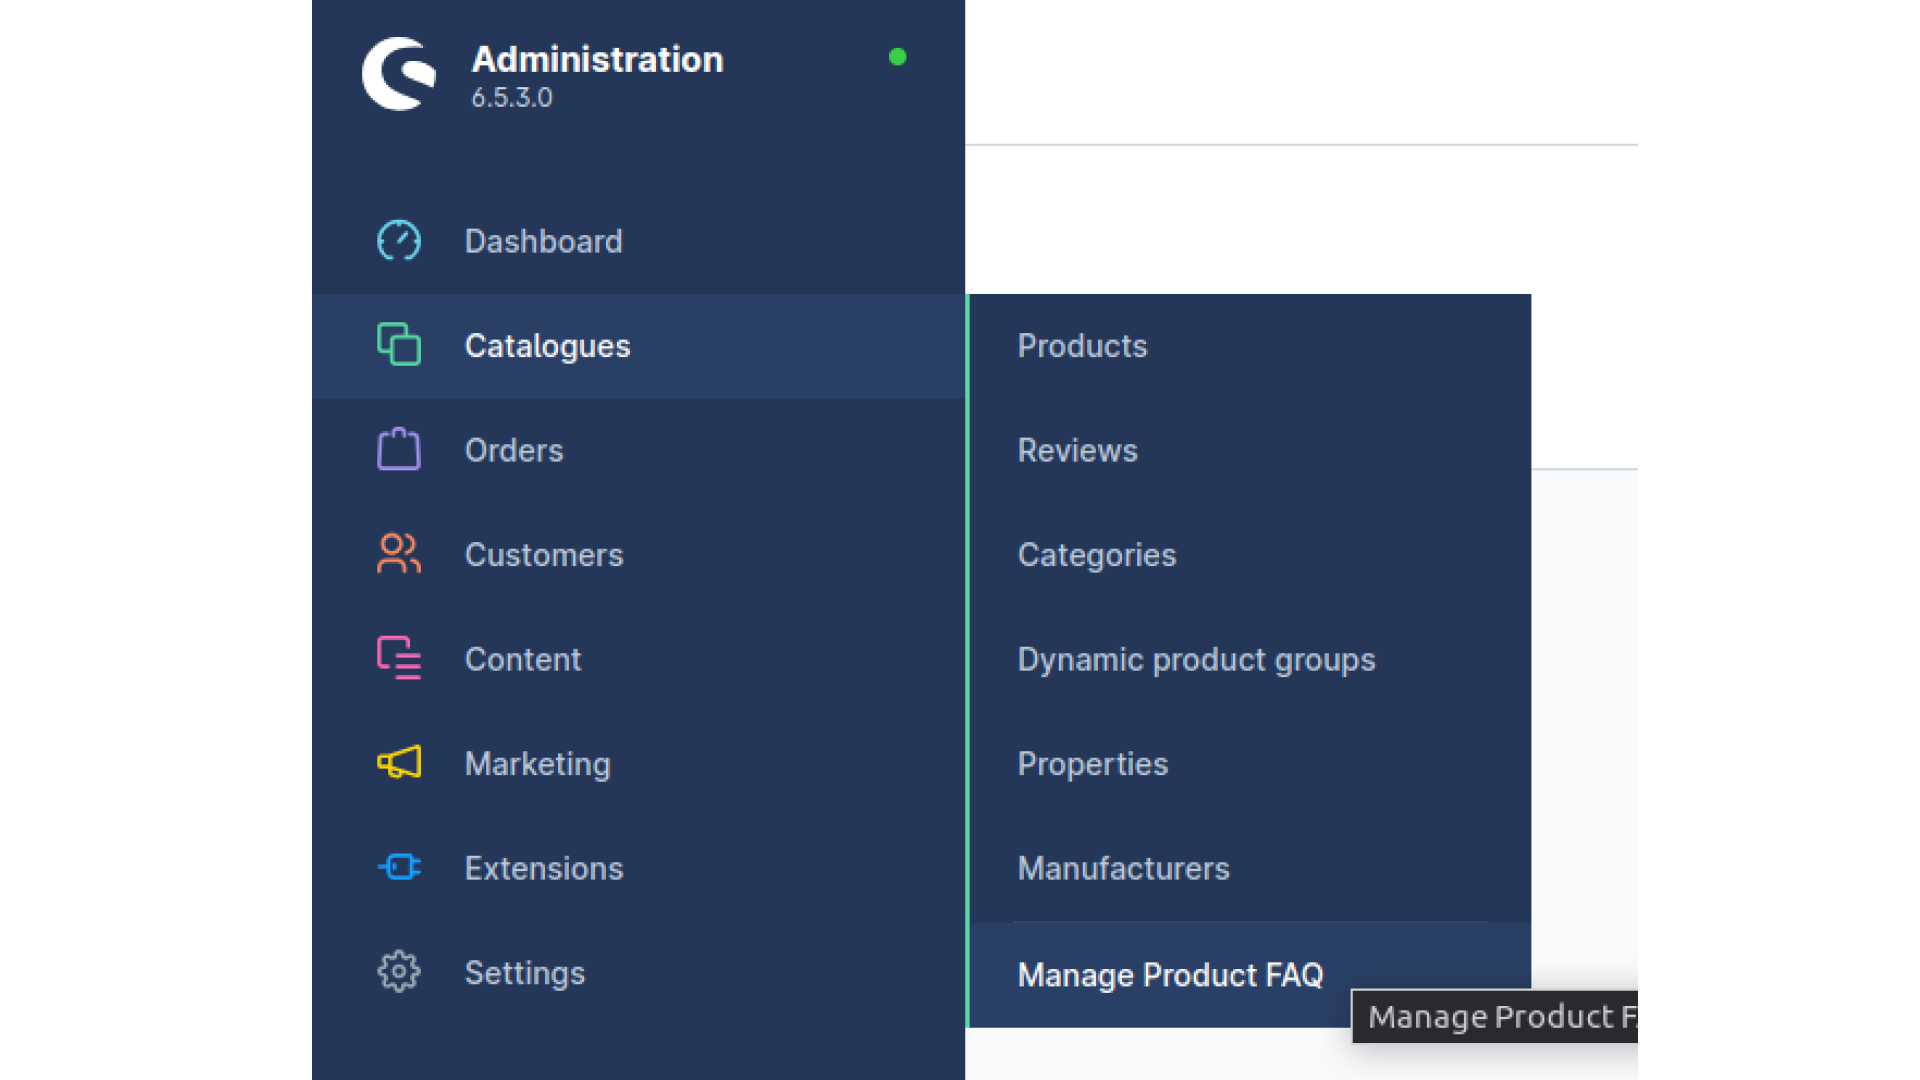Open the Customers menu item

click(638, 555)
